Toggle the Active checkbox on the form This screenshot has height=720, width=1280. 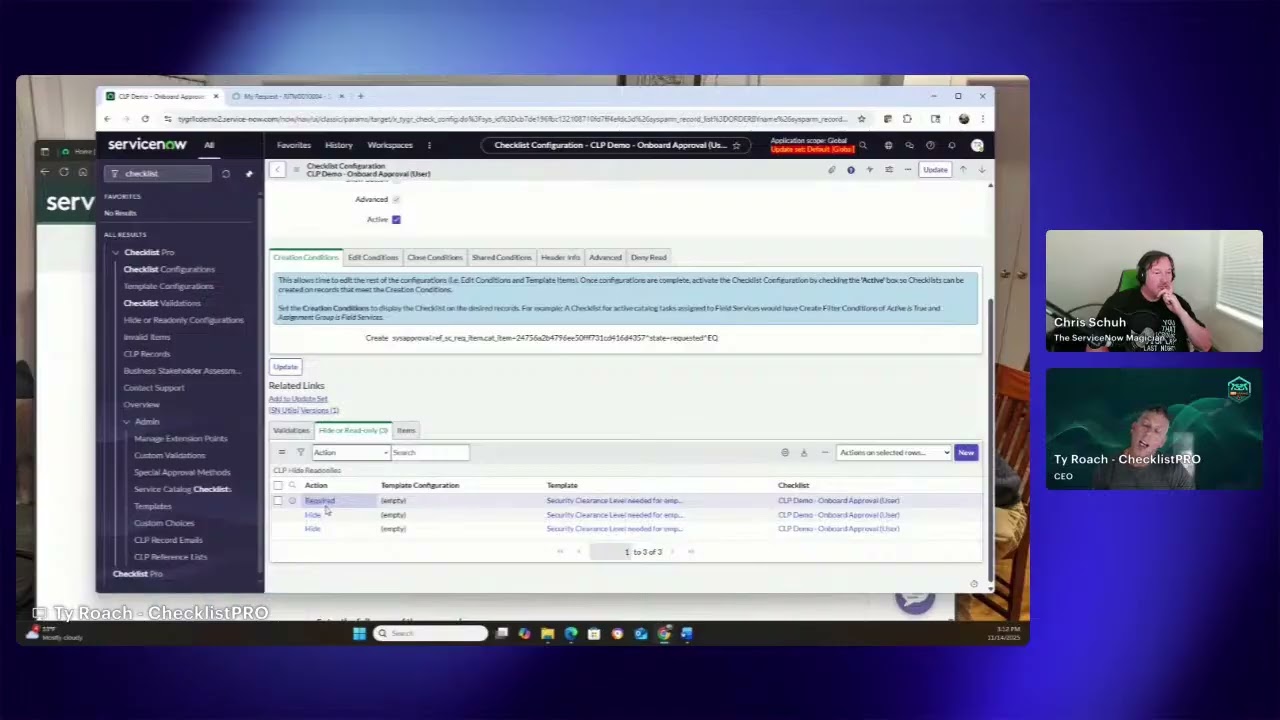click(x=395, y=219)
